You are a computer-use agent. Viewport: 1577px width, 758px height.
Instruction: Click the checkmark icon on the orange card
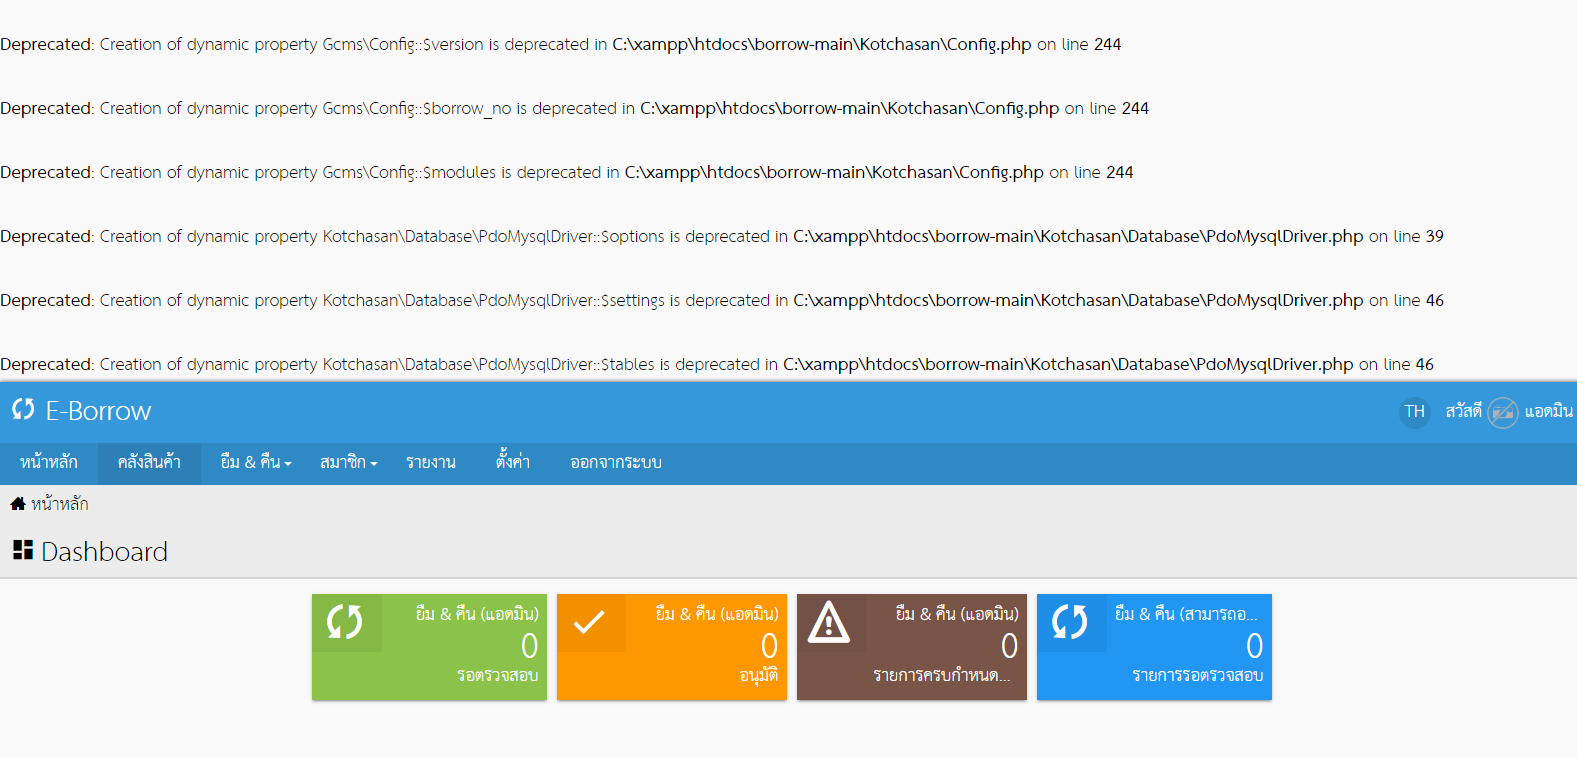tap(589, 622)
